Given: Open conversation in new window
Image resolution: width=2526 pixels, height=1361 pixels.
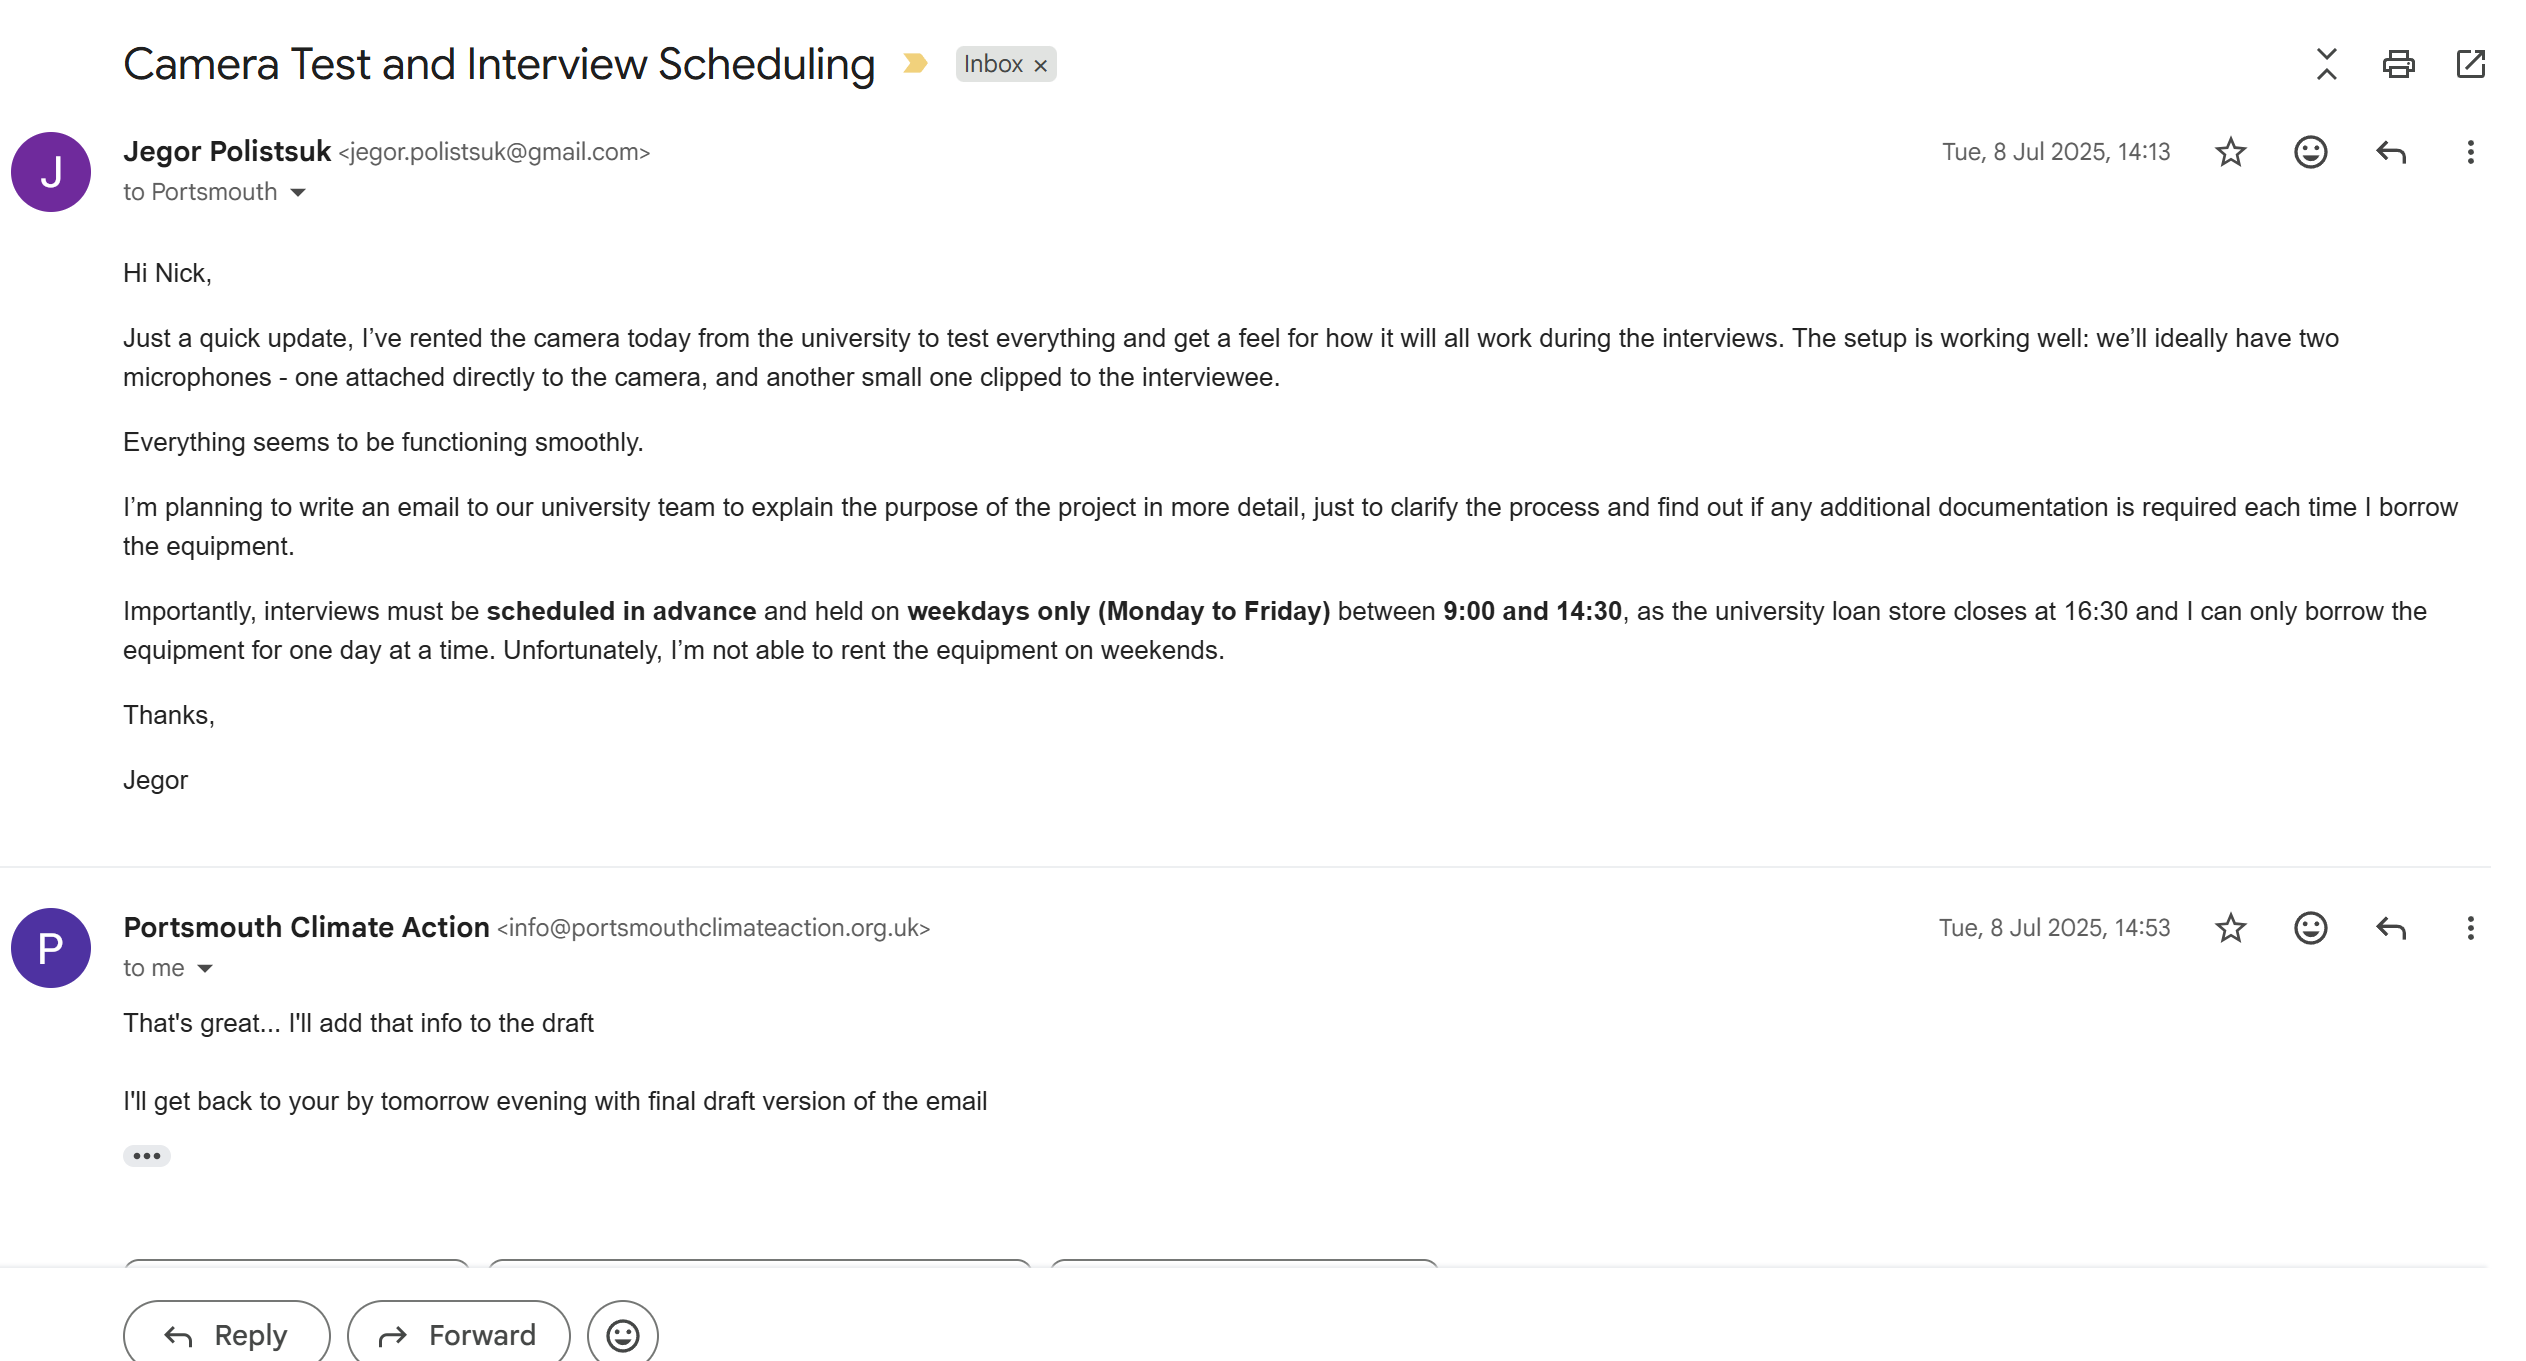Looking at the screenshot, I should click(2470, 64).
